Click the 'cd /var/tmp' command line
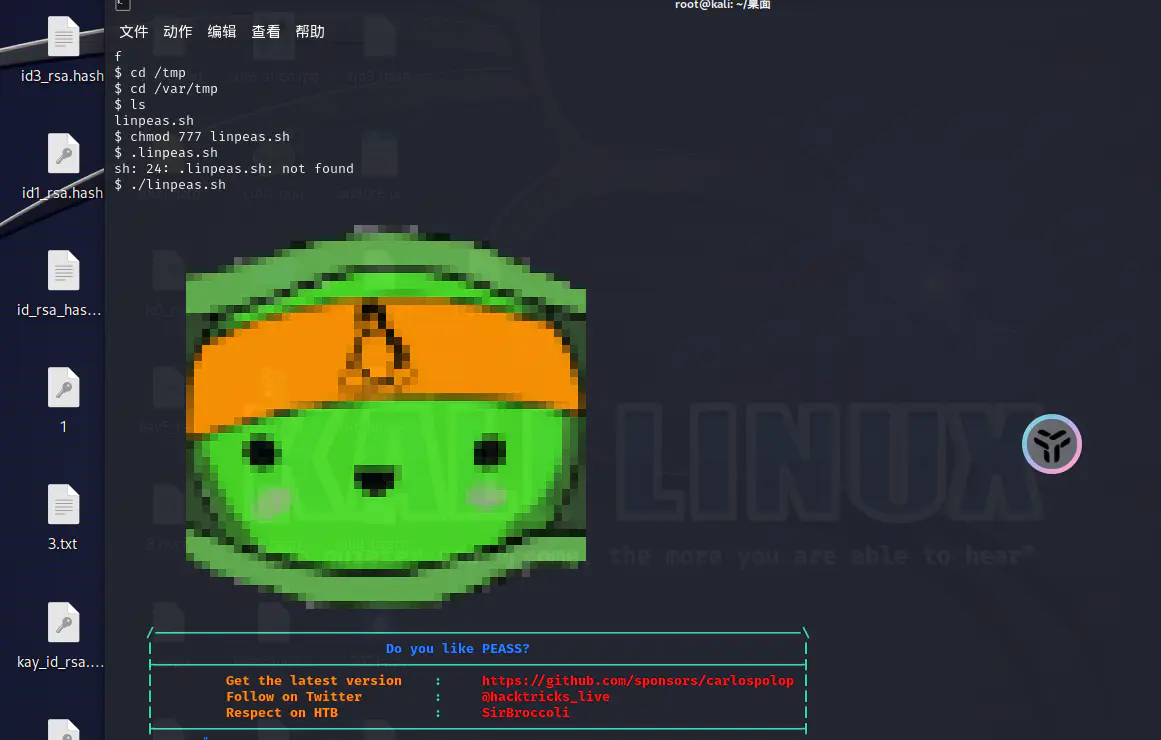This screenshot has width=1161, height=740. pyautogui.click(x=166, y=89)
